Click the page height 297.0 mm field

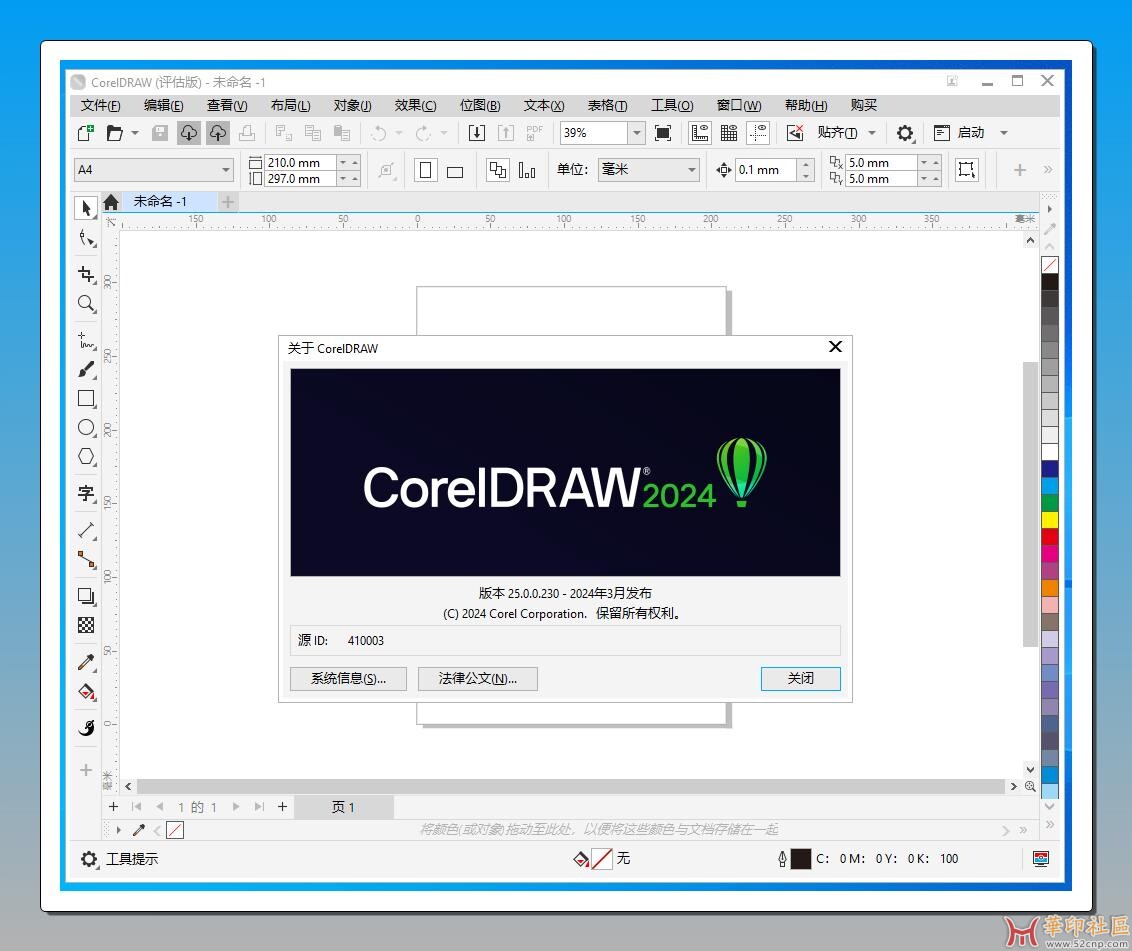(300, 179)
